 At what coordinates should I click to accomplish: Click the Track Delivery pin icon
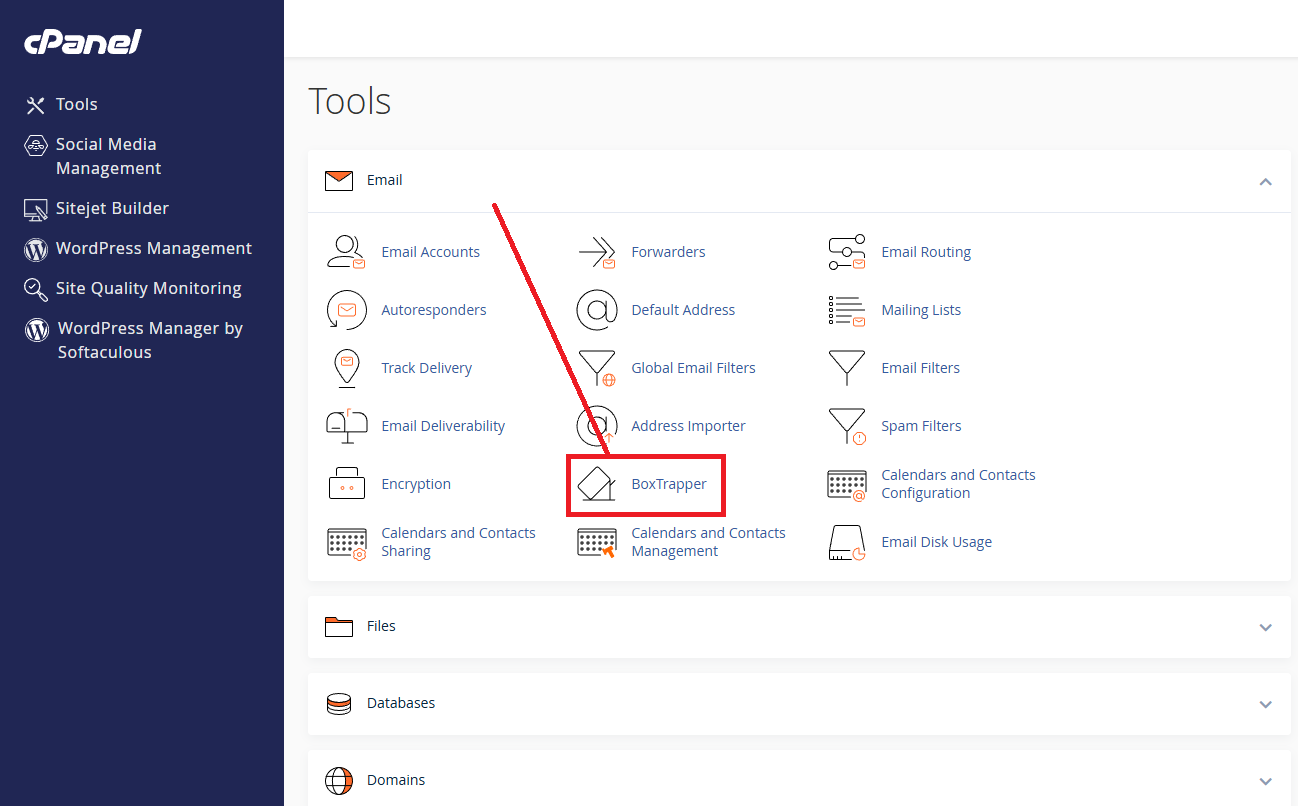346,368
